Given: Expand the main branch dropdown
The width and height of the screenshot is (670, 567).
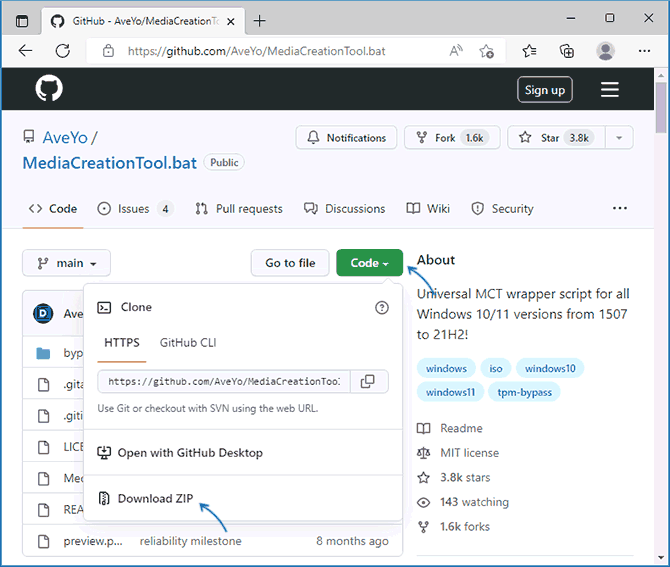Looking at the screenshot, I should coord(67,263).
